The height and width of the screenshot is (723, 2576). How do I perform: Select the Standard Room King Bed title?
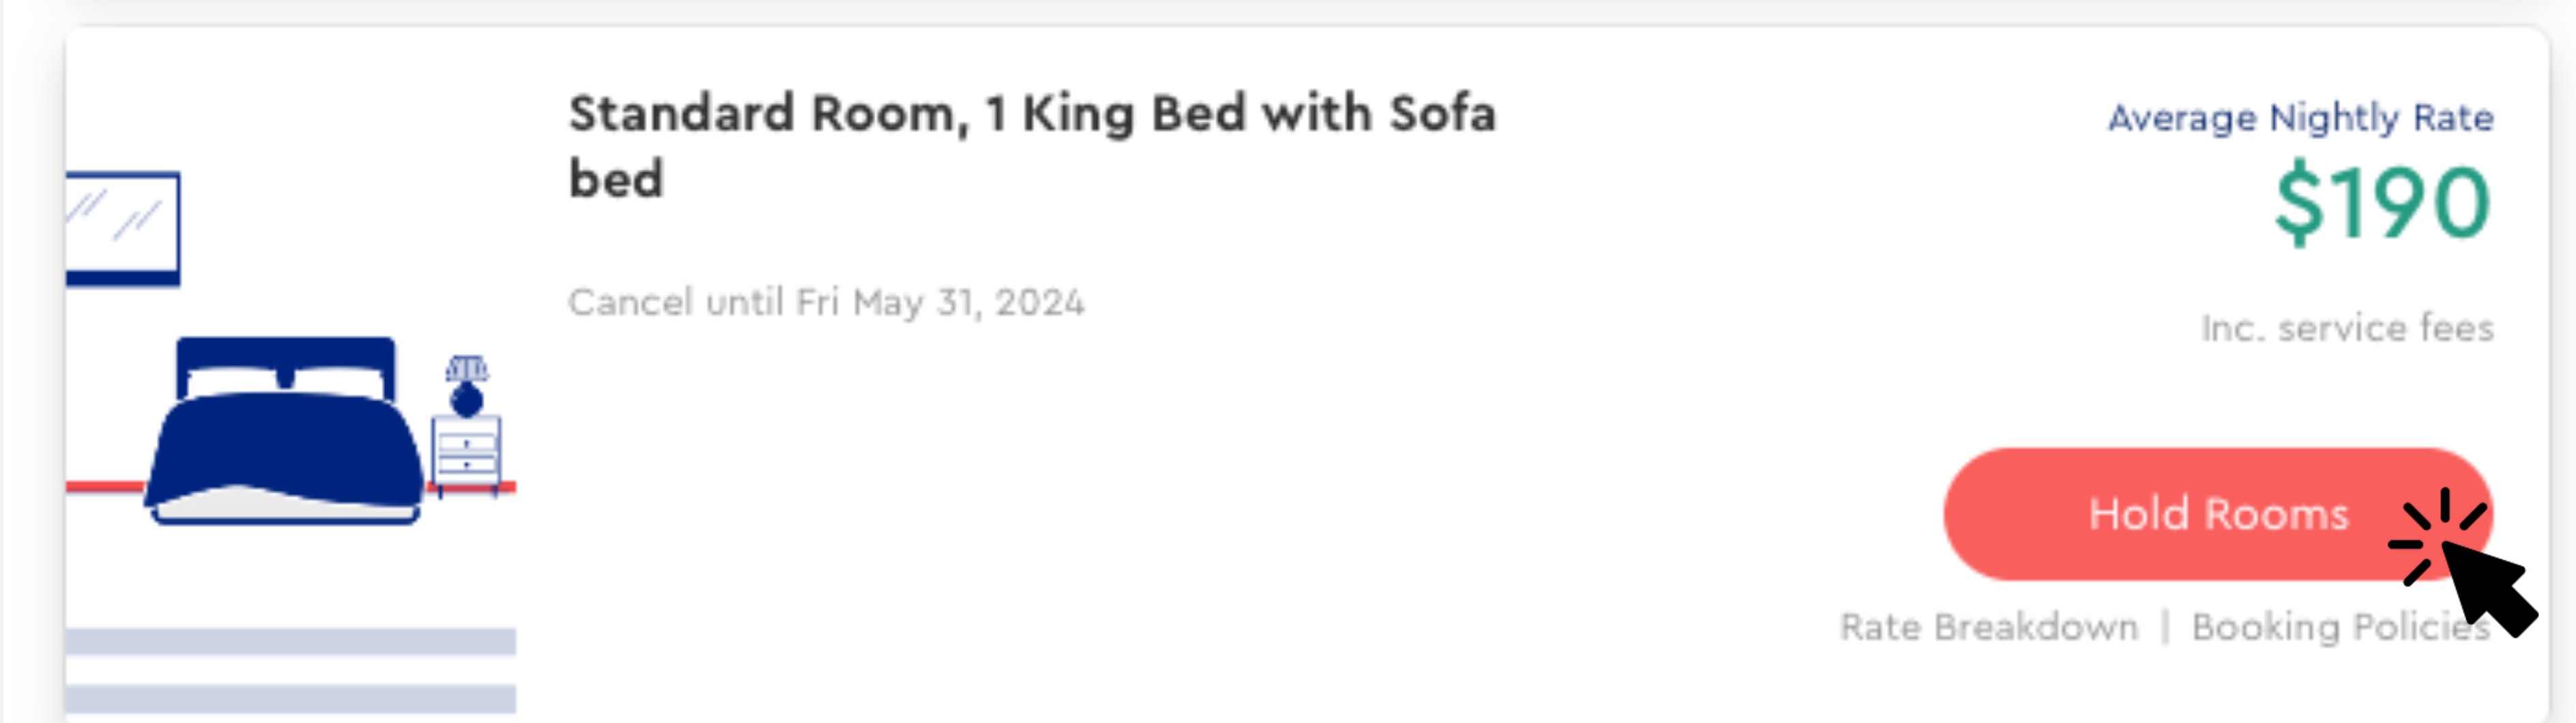pyautogui.click(x=1030, y=113)
